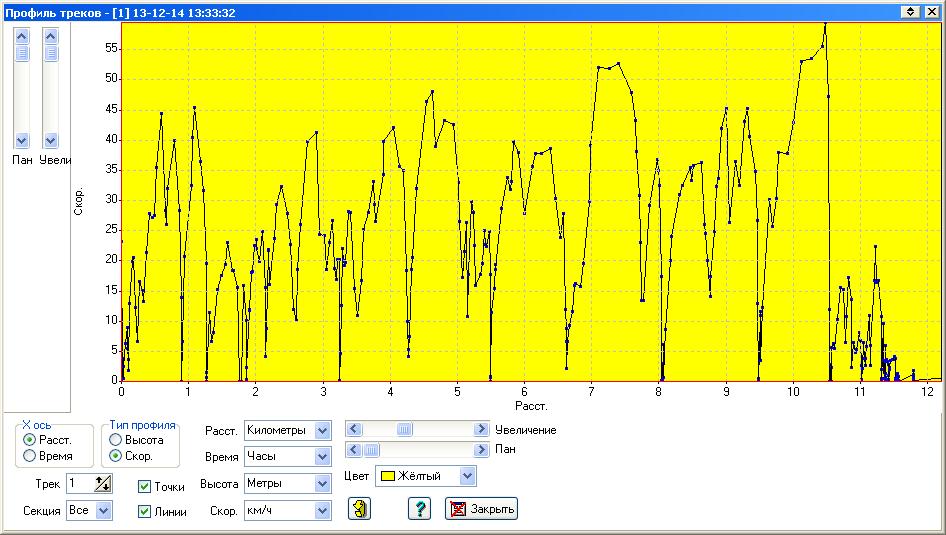Viewport: 946px width, 535px height.
Task: Click the horizontal Увеличение slider thumb
Action: tap(404, 429)
